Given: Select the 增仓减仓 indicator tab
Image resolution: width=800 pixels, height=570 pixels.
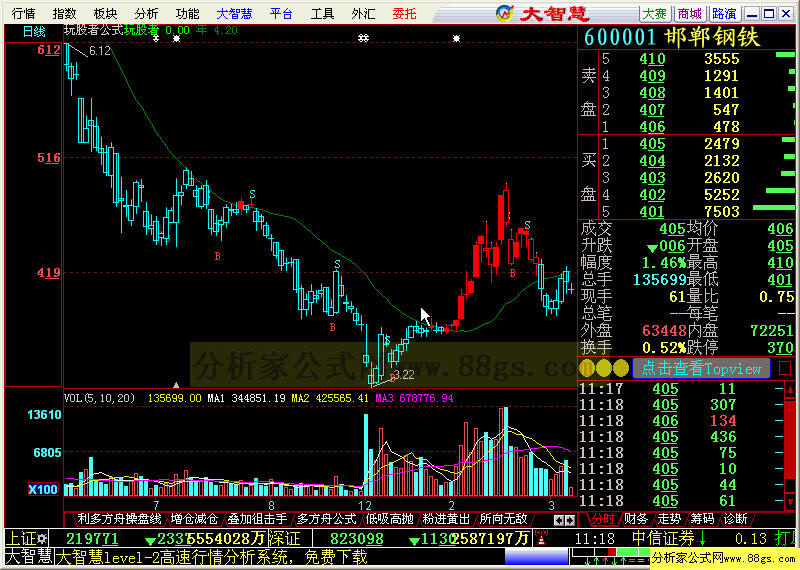Looking at the screenshot, I should click(x=194, y=519).
